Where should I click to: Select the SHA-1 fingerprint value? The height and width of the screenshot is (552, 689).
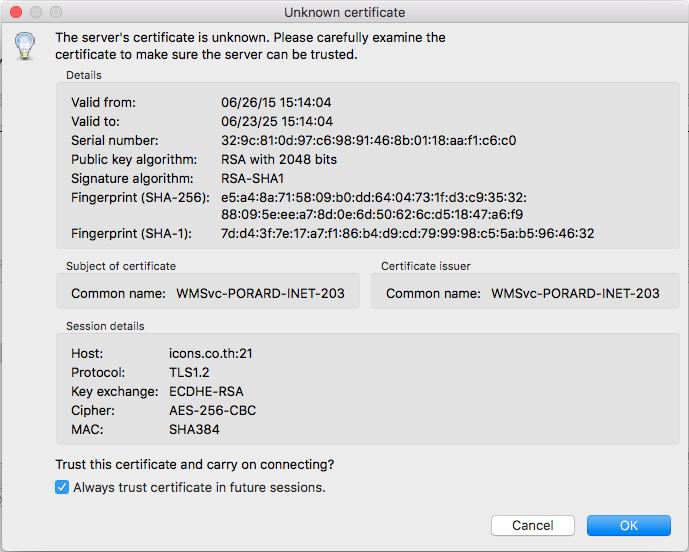[x=407, y=233]
